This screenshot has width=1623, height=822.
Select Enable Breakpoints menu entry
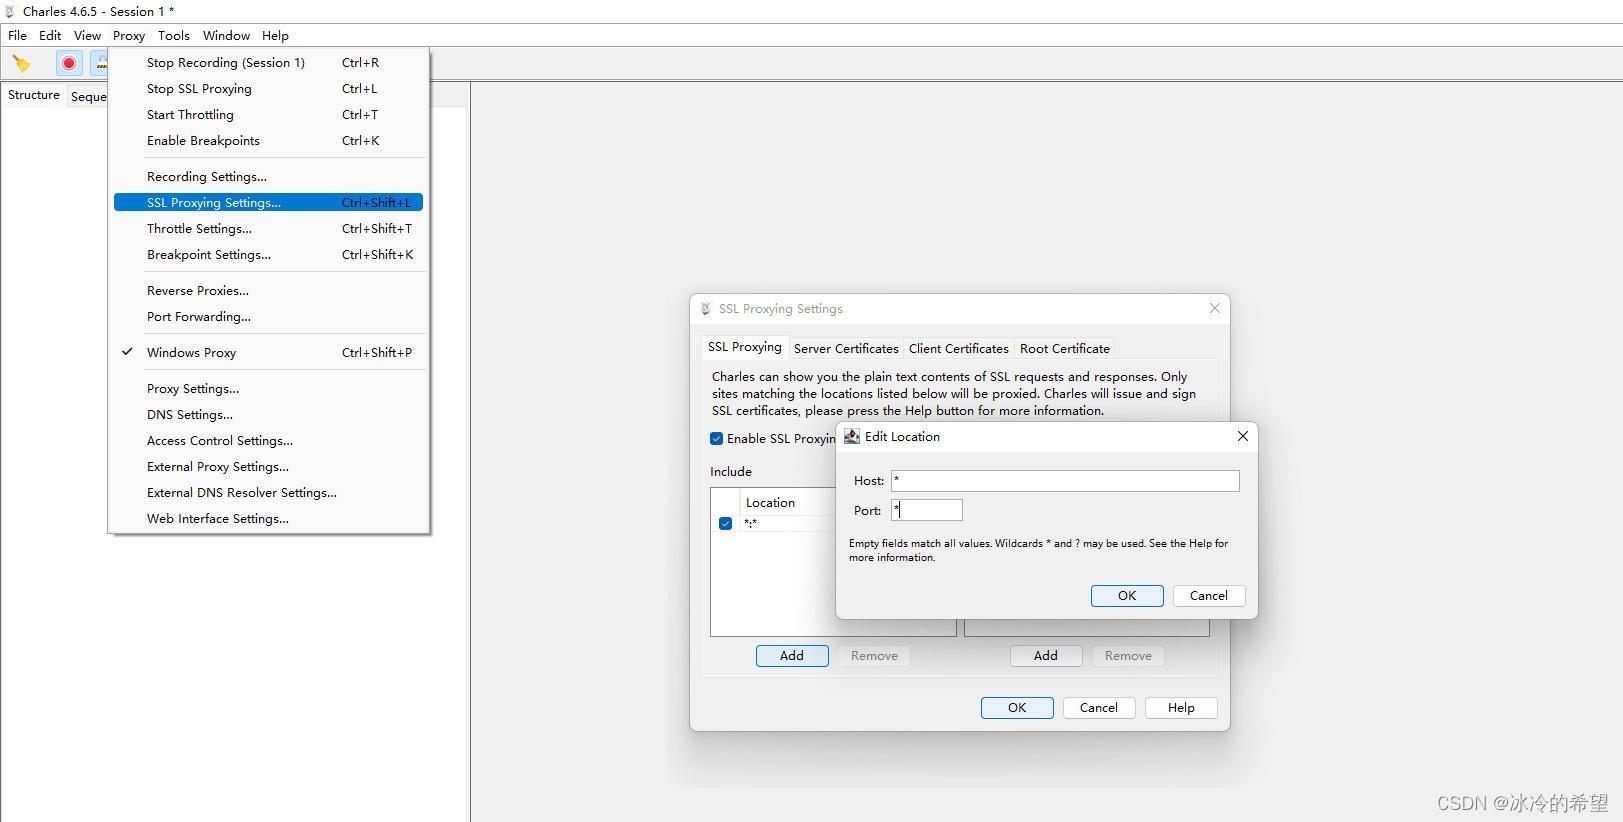pyautogui.click(x=269, y=140)
